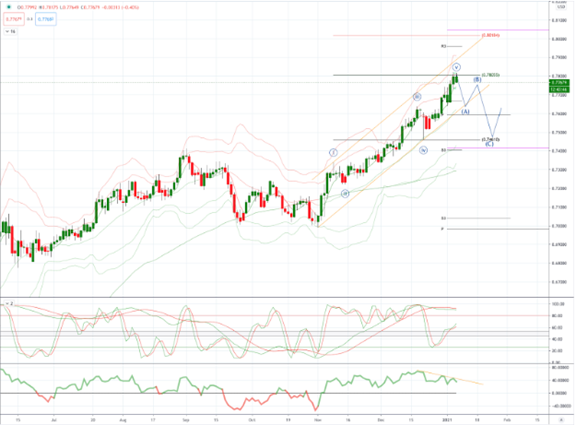576x425 pixels.
Task: Click the blue buy price box
Action: 46,19
